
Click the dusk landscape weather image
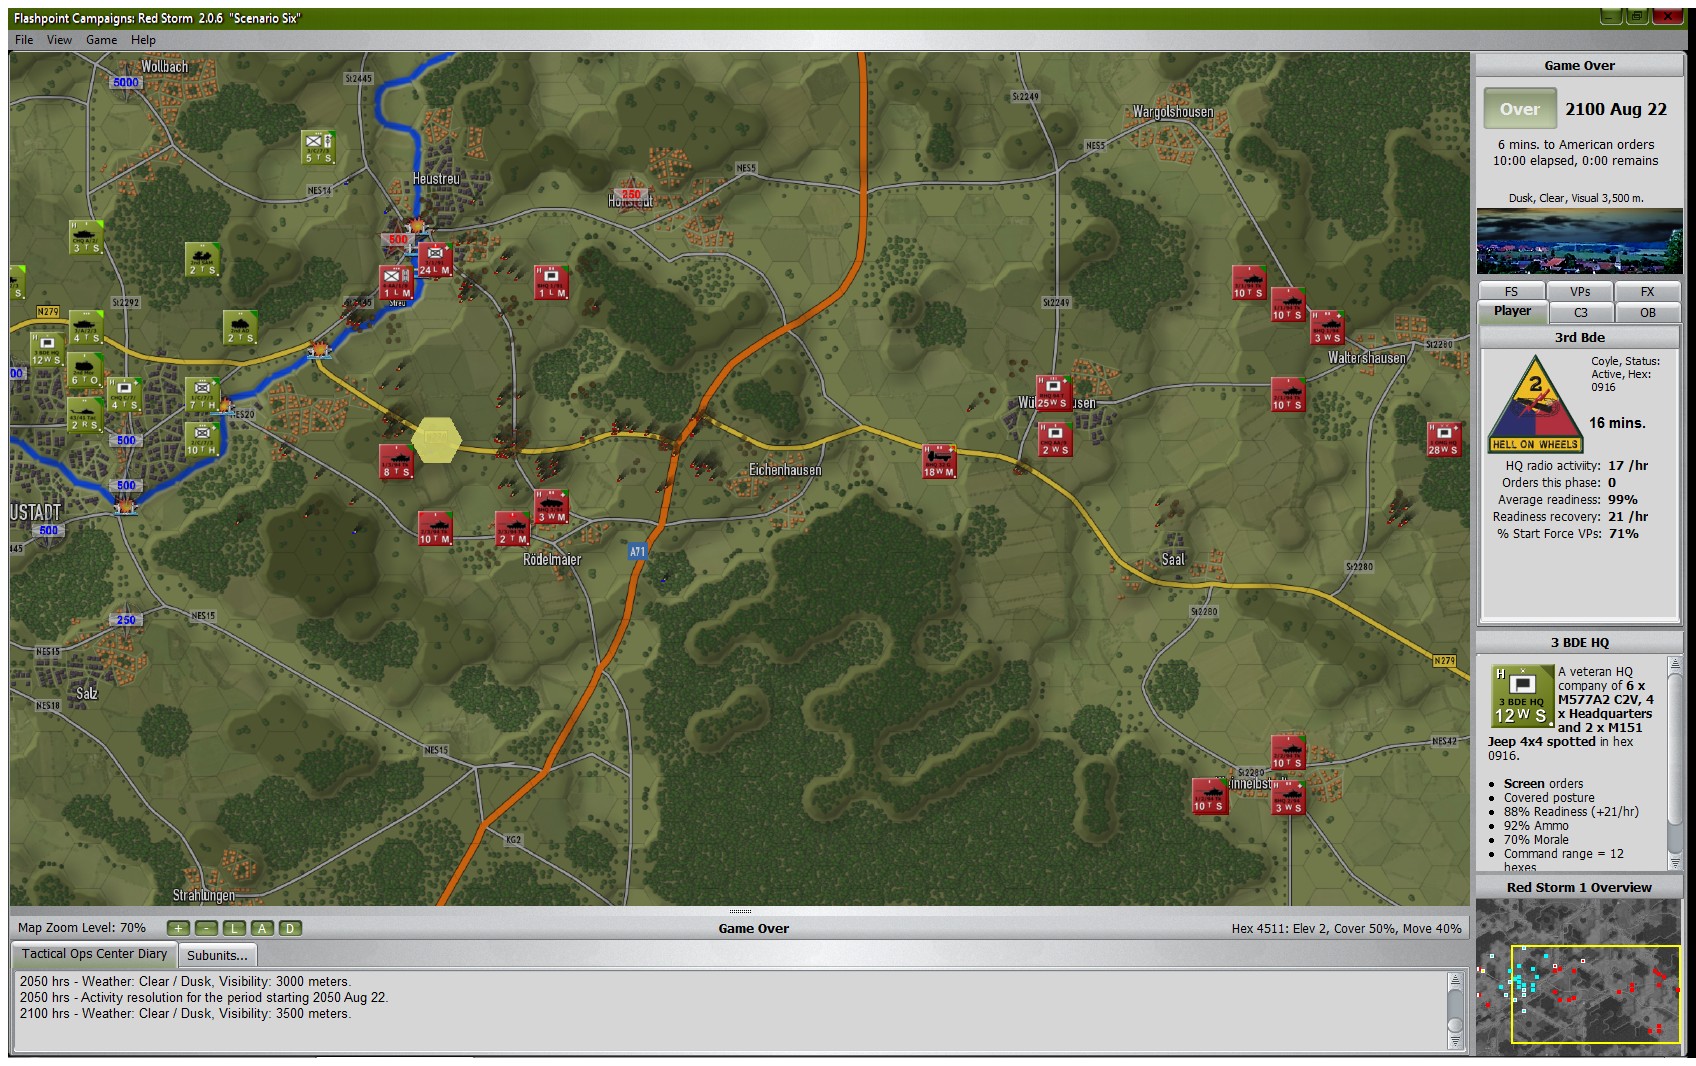click(x=1579, y=240)
